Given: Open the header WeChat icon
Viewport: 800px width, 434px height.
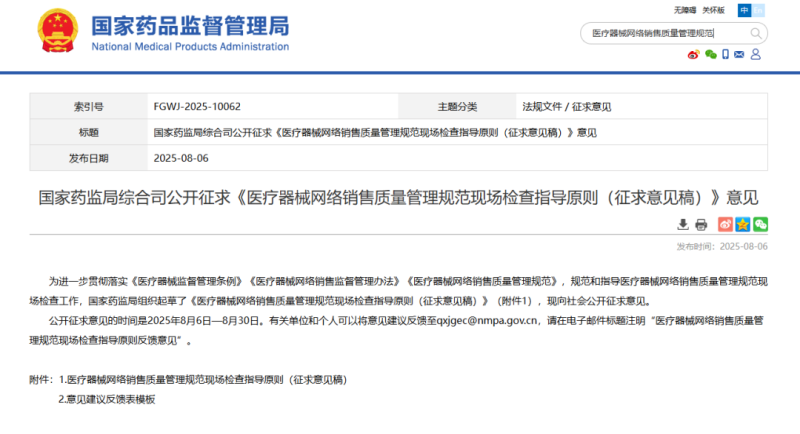Looking at the screenshot, I should point(710,56).
